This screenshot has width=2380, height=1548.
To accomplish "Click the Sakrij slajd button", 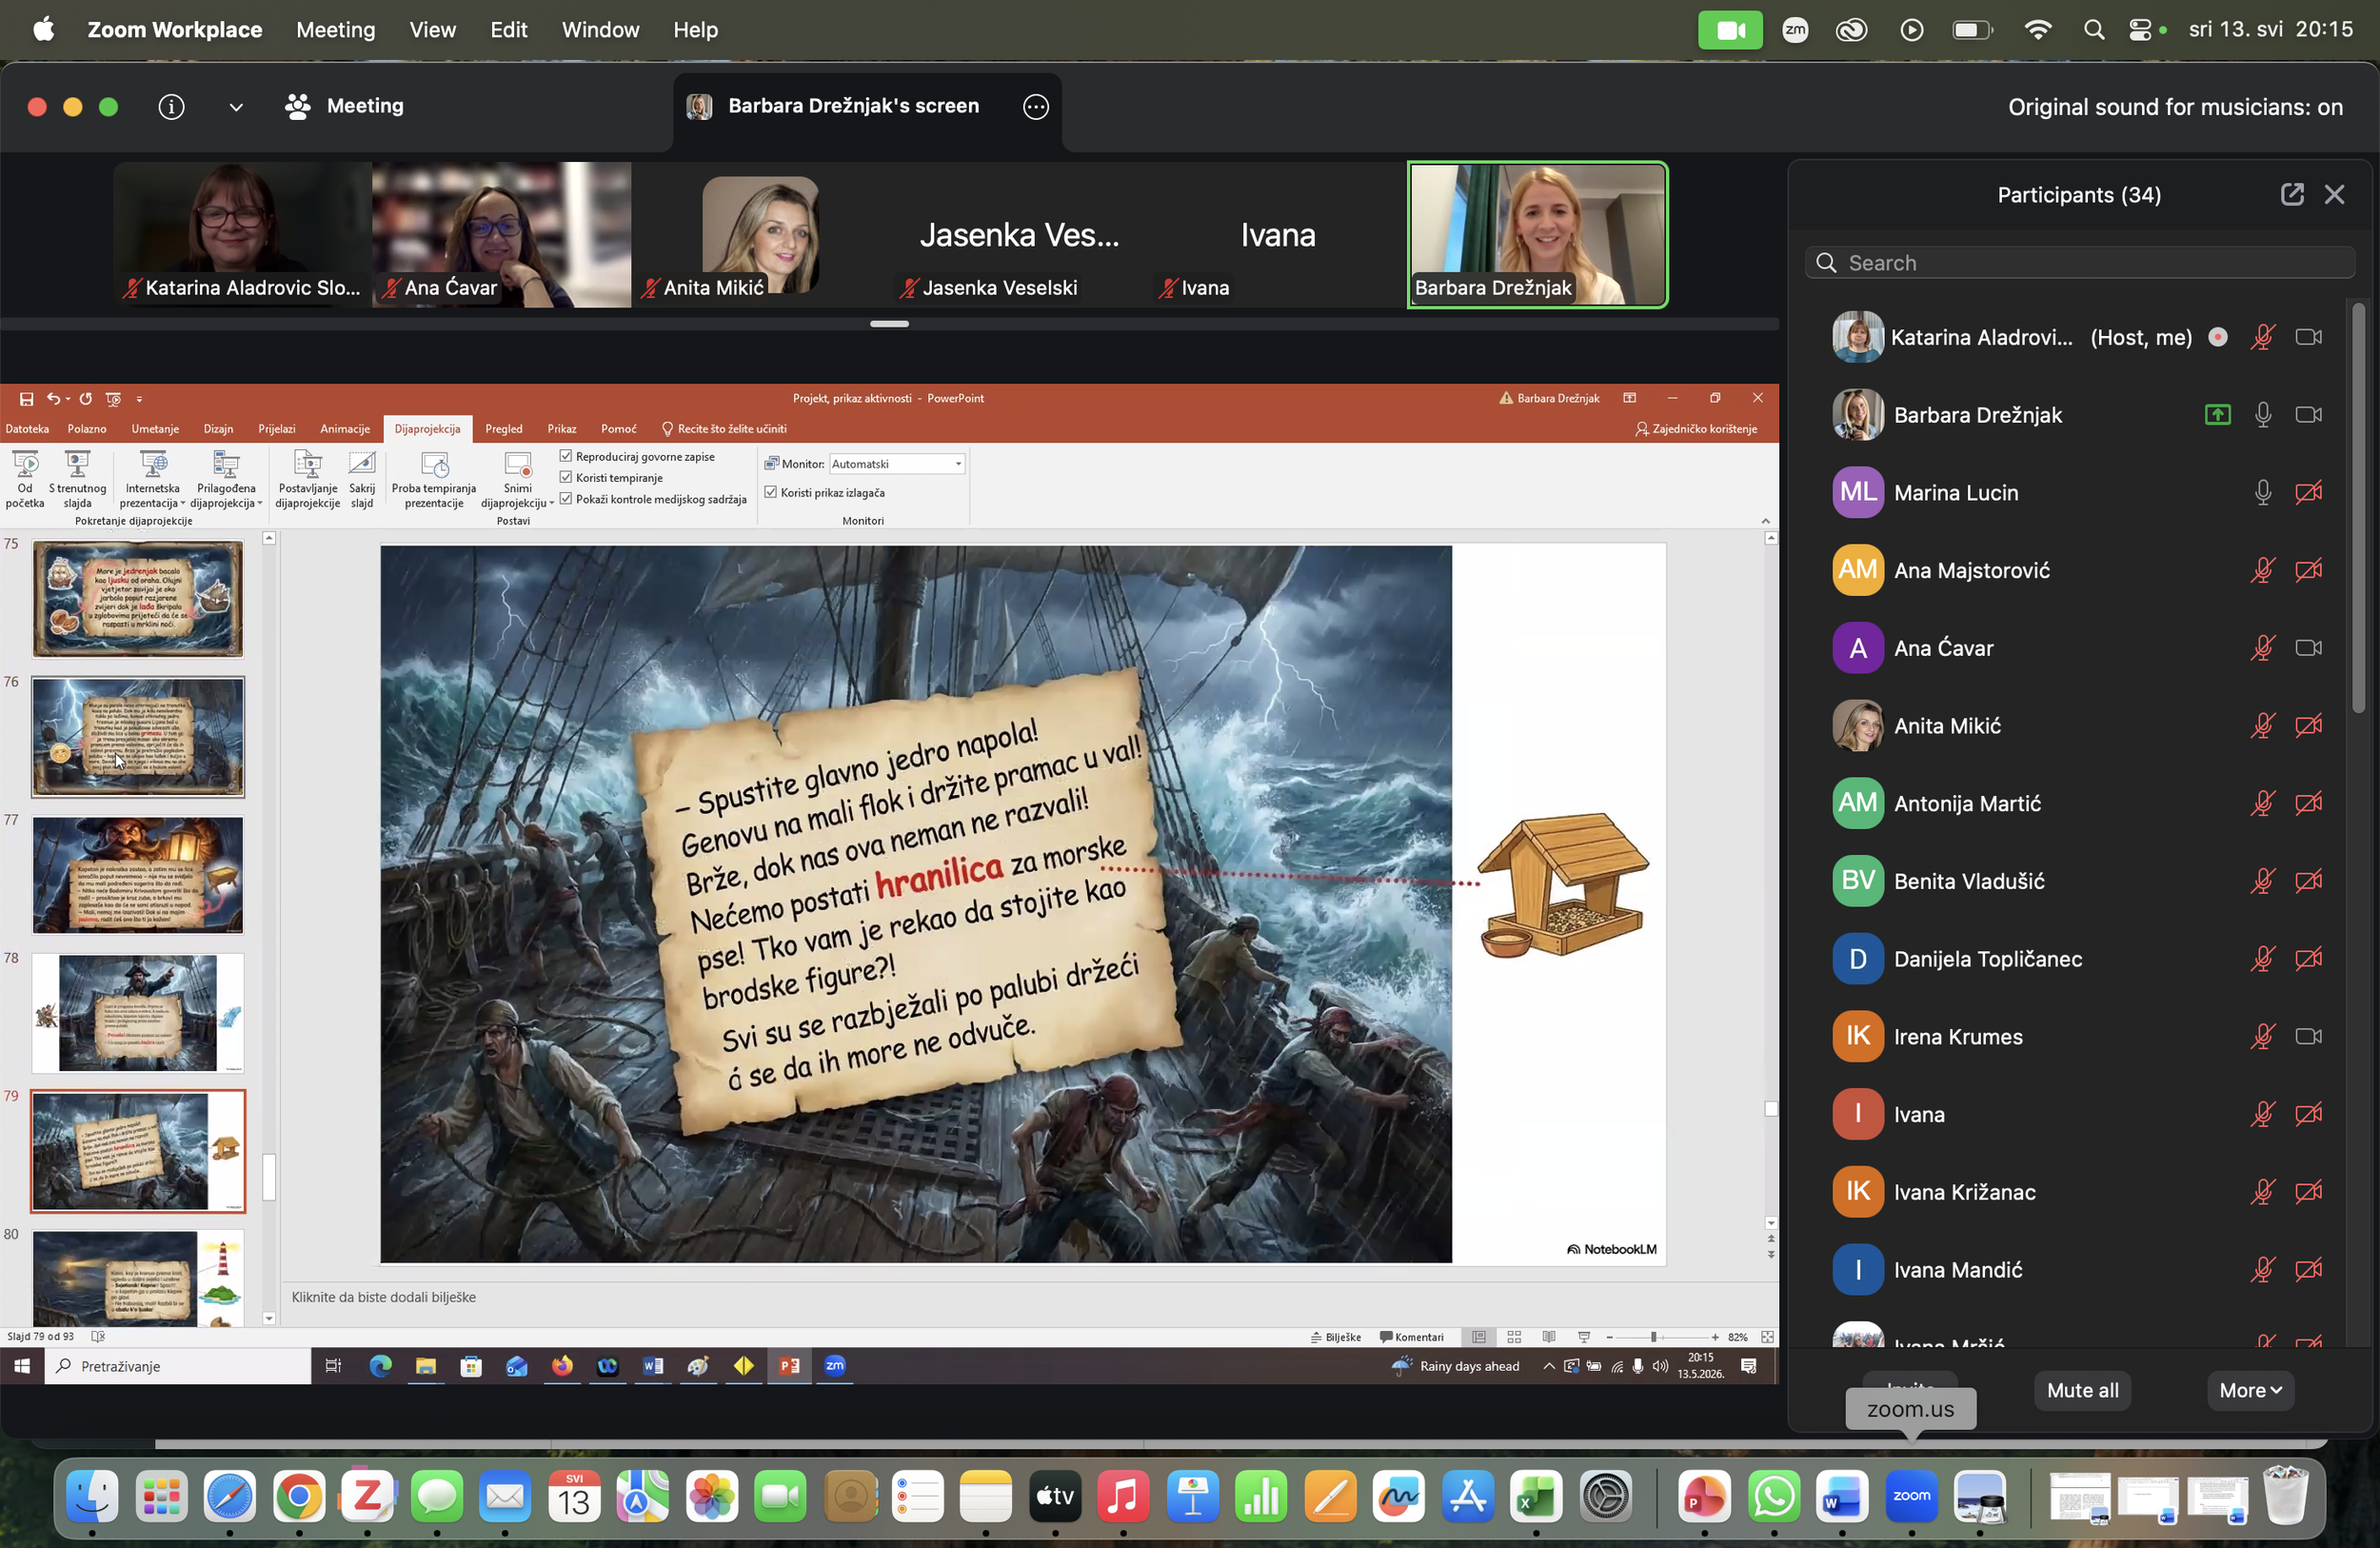I will pyautogui.click(x=362, y=478).
